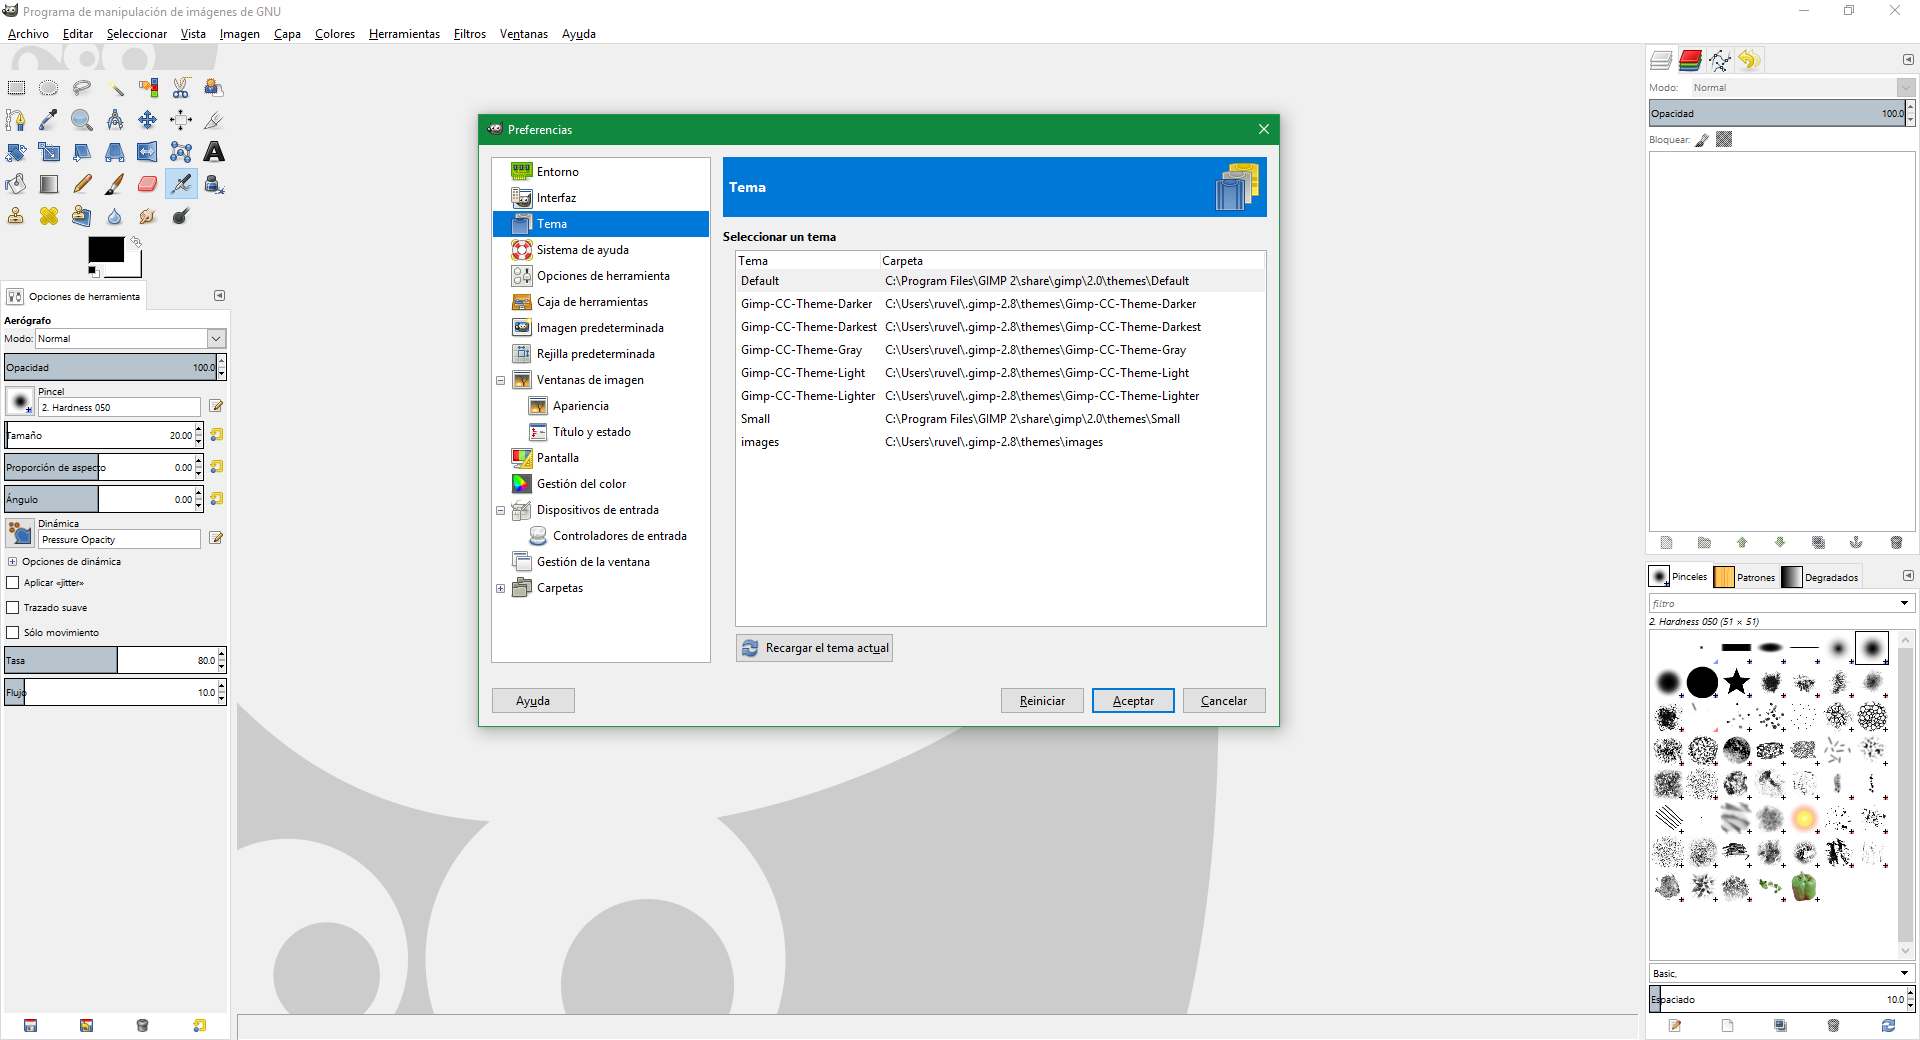Open the Filtros menu
Image resolution: width=1920 pixels, height=1040 pixels.
pos(470,34)
